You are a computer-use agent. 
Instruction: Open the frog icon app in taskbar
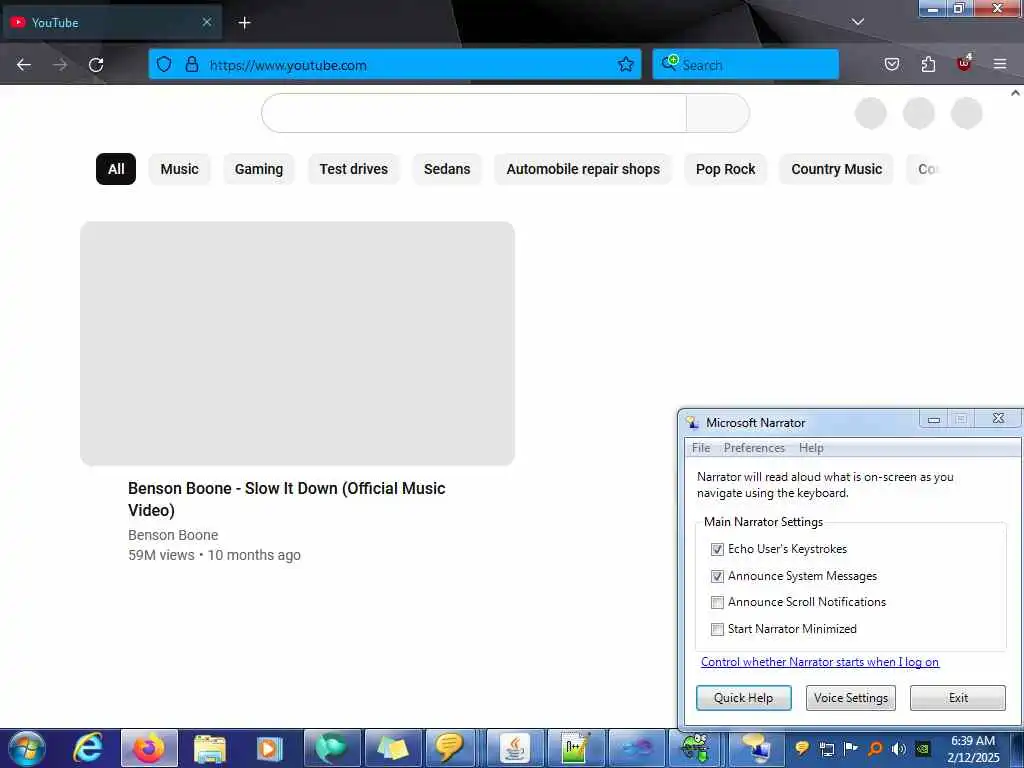click(x=696, y=748)
